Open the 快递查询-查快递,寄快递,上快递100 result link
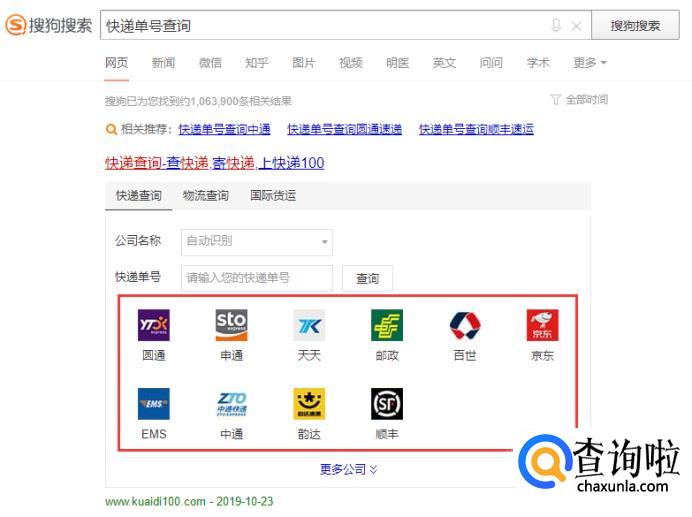 point(214,163)
